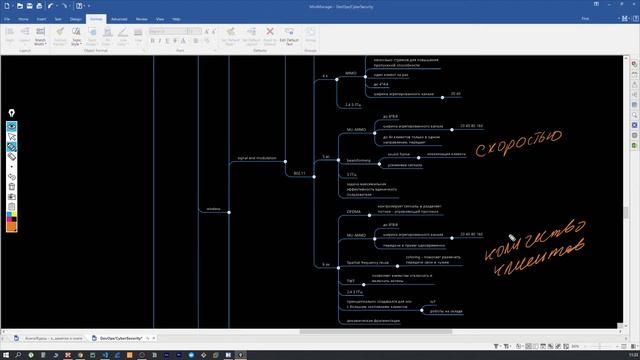This screenshot has height=360, width=640.
Task: Switch to the Design ribbon tab
Action: pyautogui.click(x=76, y=19)
